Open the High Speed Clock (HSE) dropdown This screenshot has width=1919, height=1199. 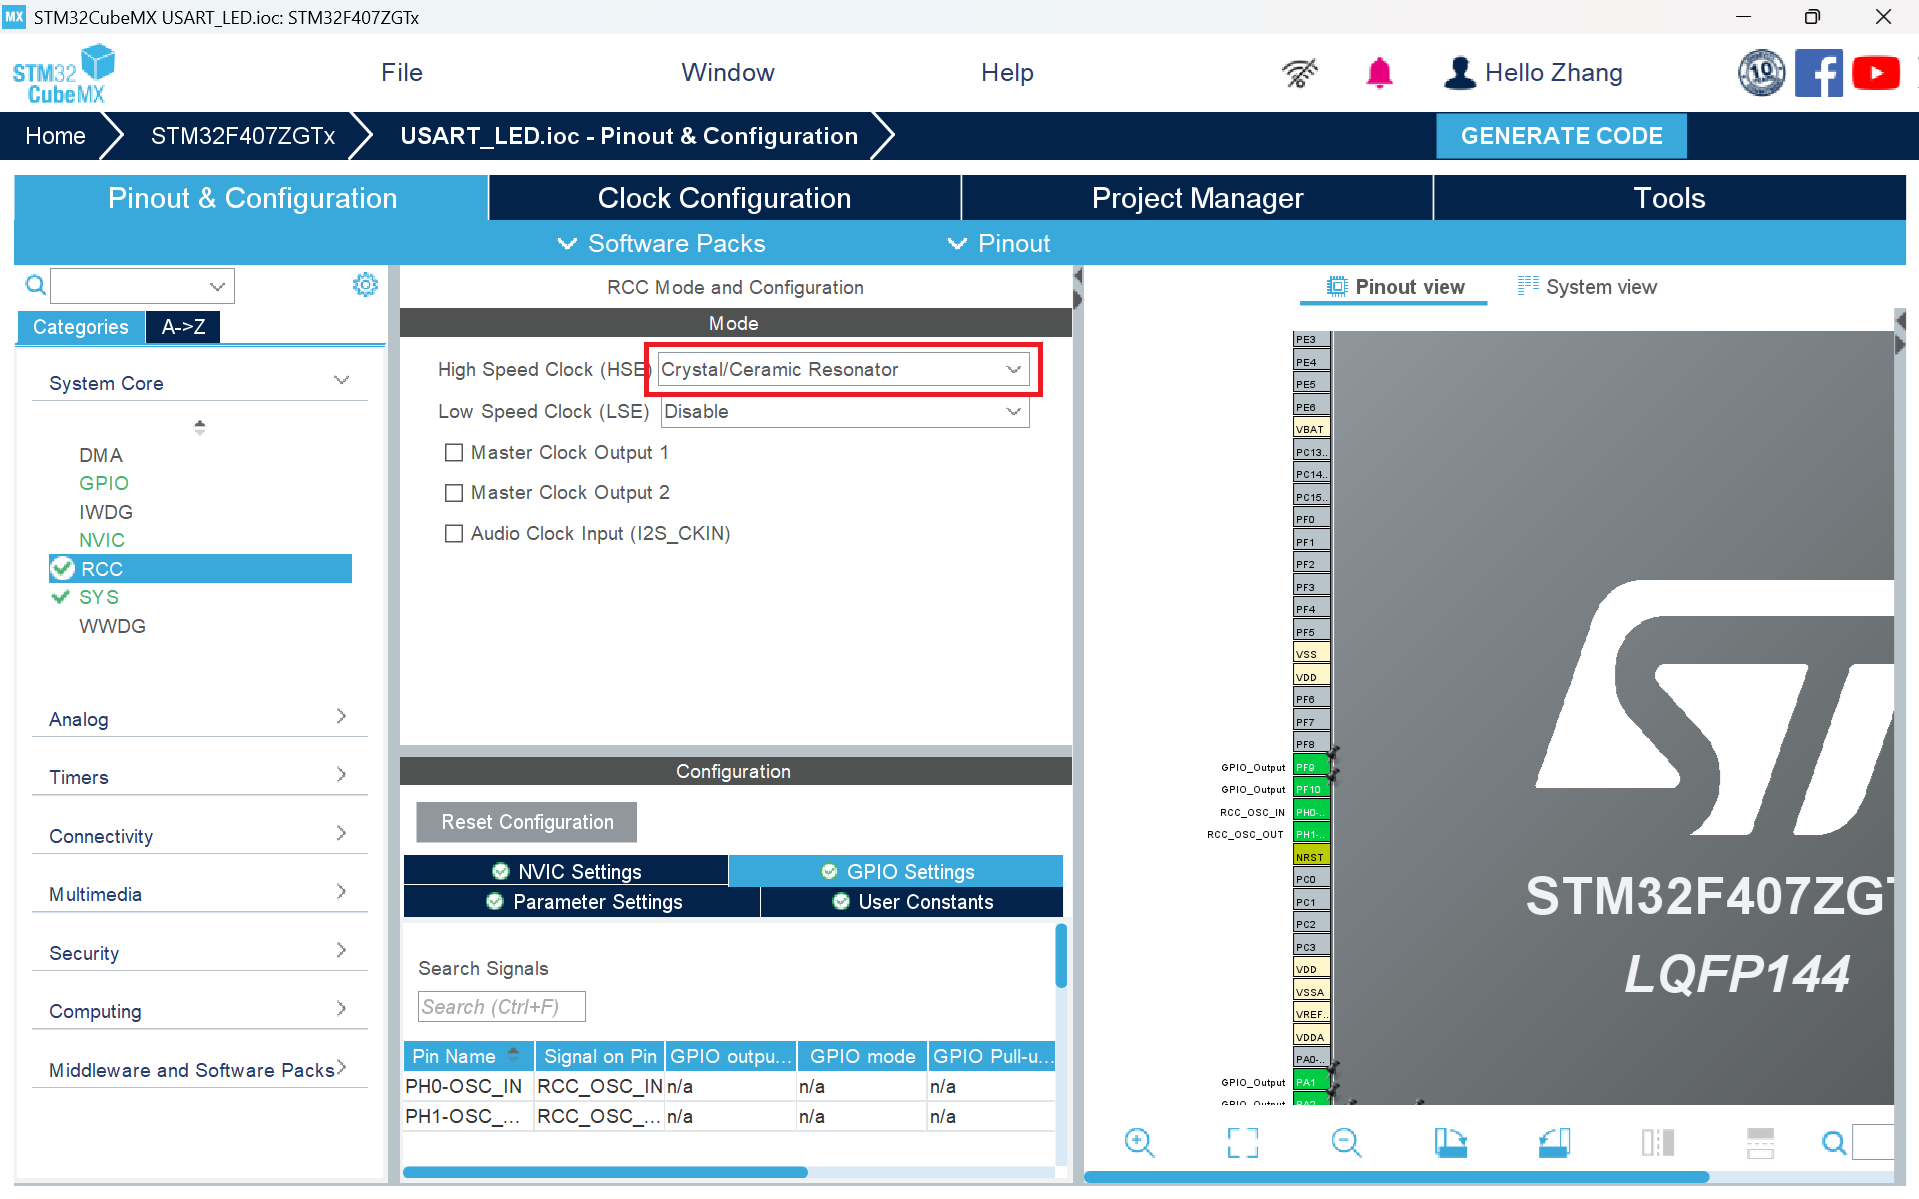point(843,370)
